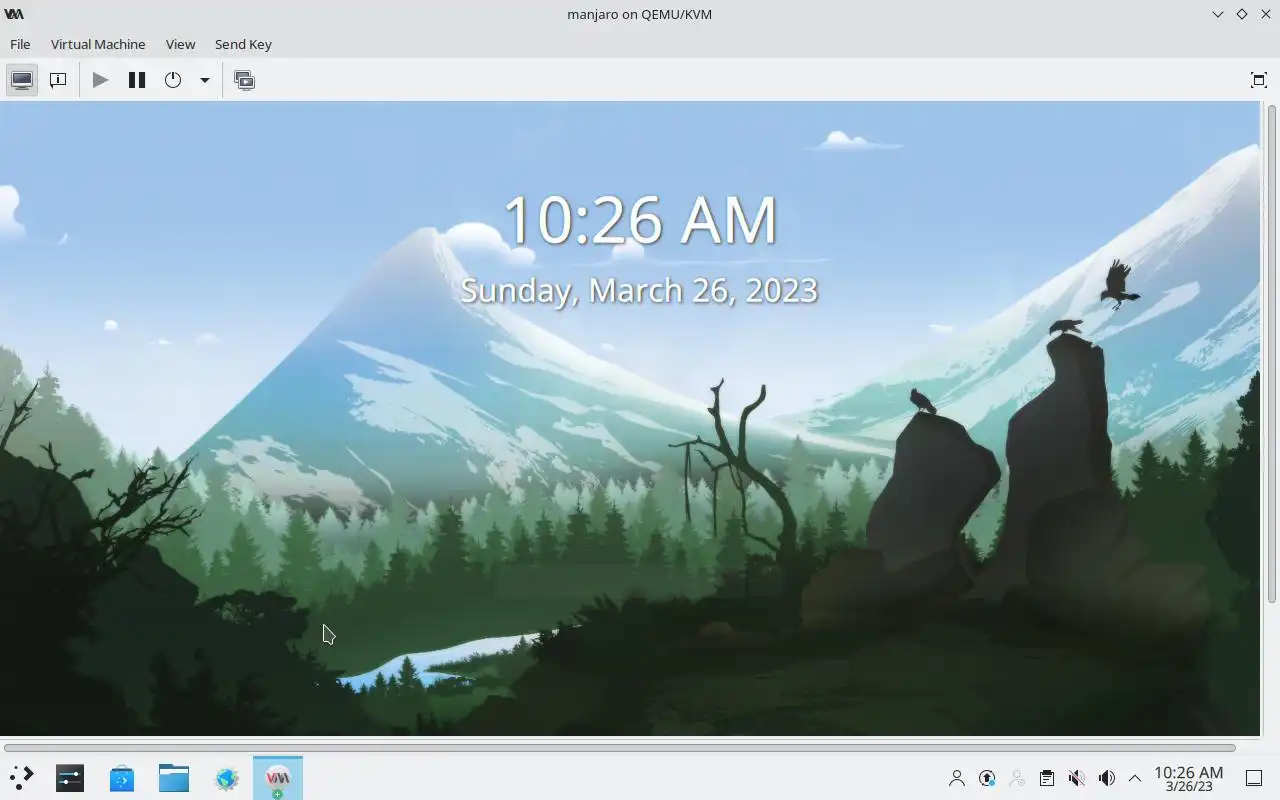Show virtual hardware details
The image size is (1280, 800).
pos(58,80)
